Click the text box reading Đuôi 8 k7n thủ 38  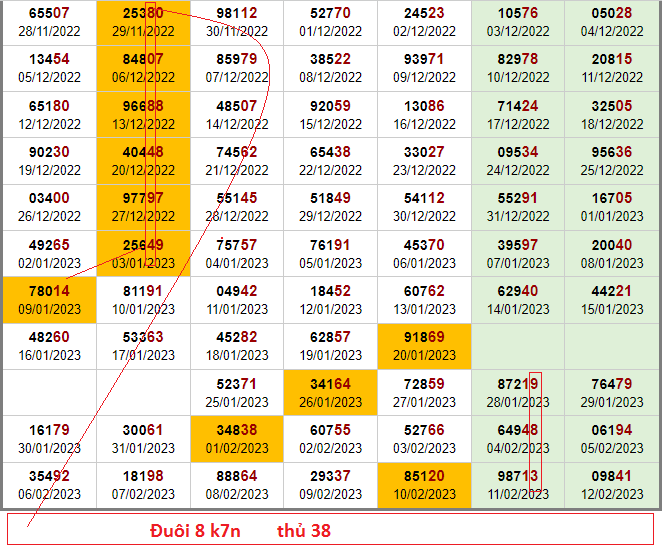(x=330, y=530)
